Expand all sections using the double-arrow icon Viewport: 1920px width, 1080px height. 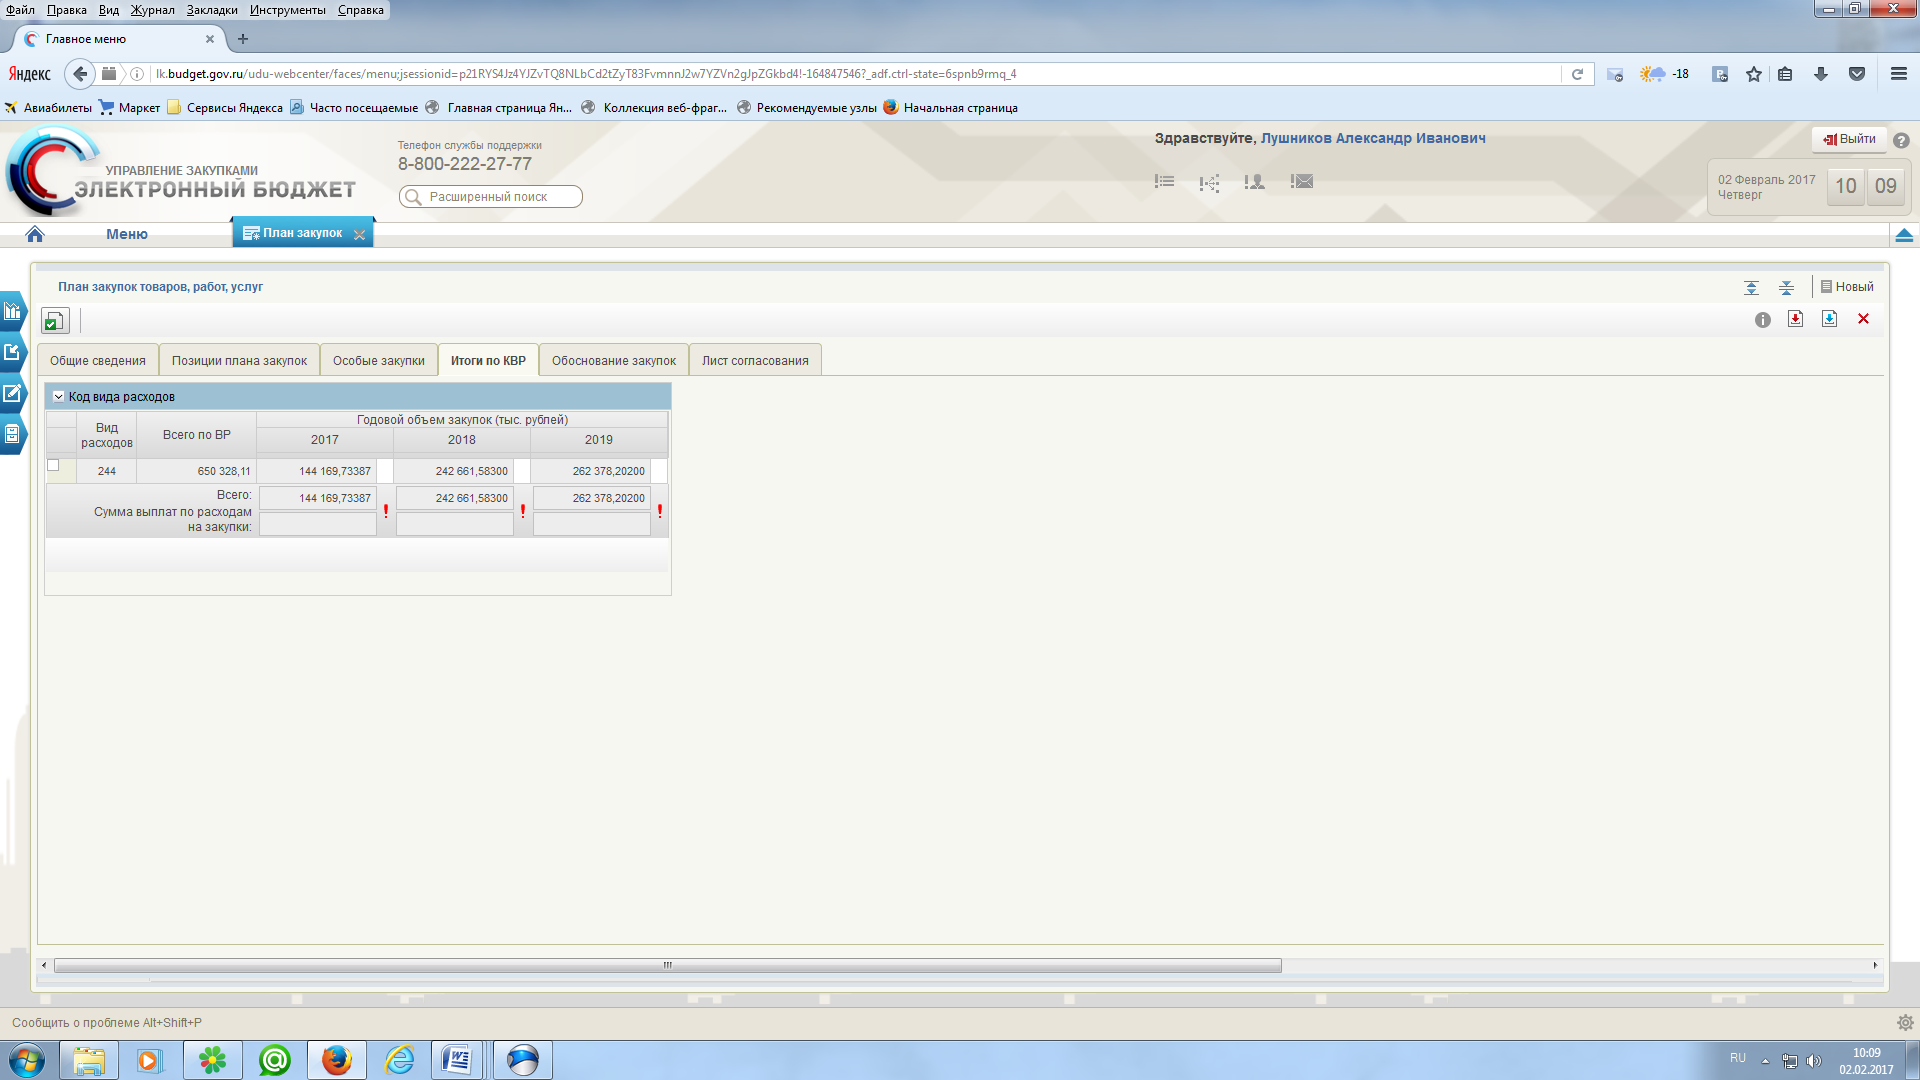click(1751, 288)
